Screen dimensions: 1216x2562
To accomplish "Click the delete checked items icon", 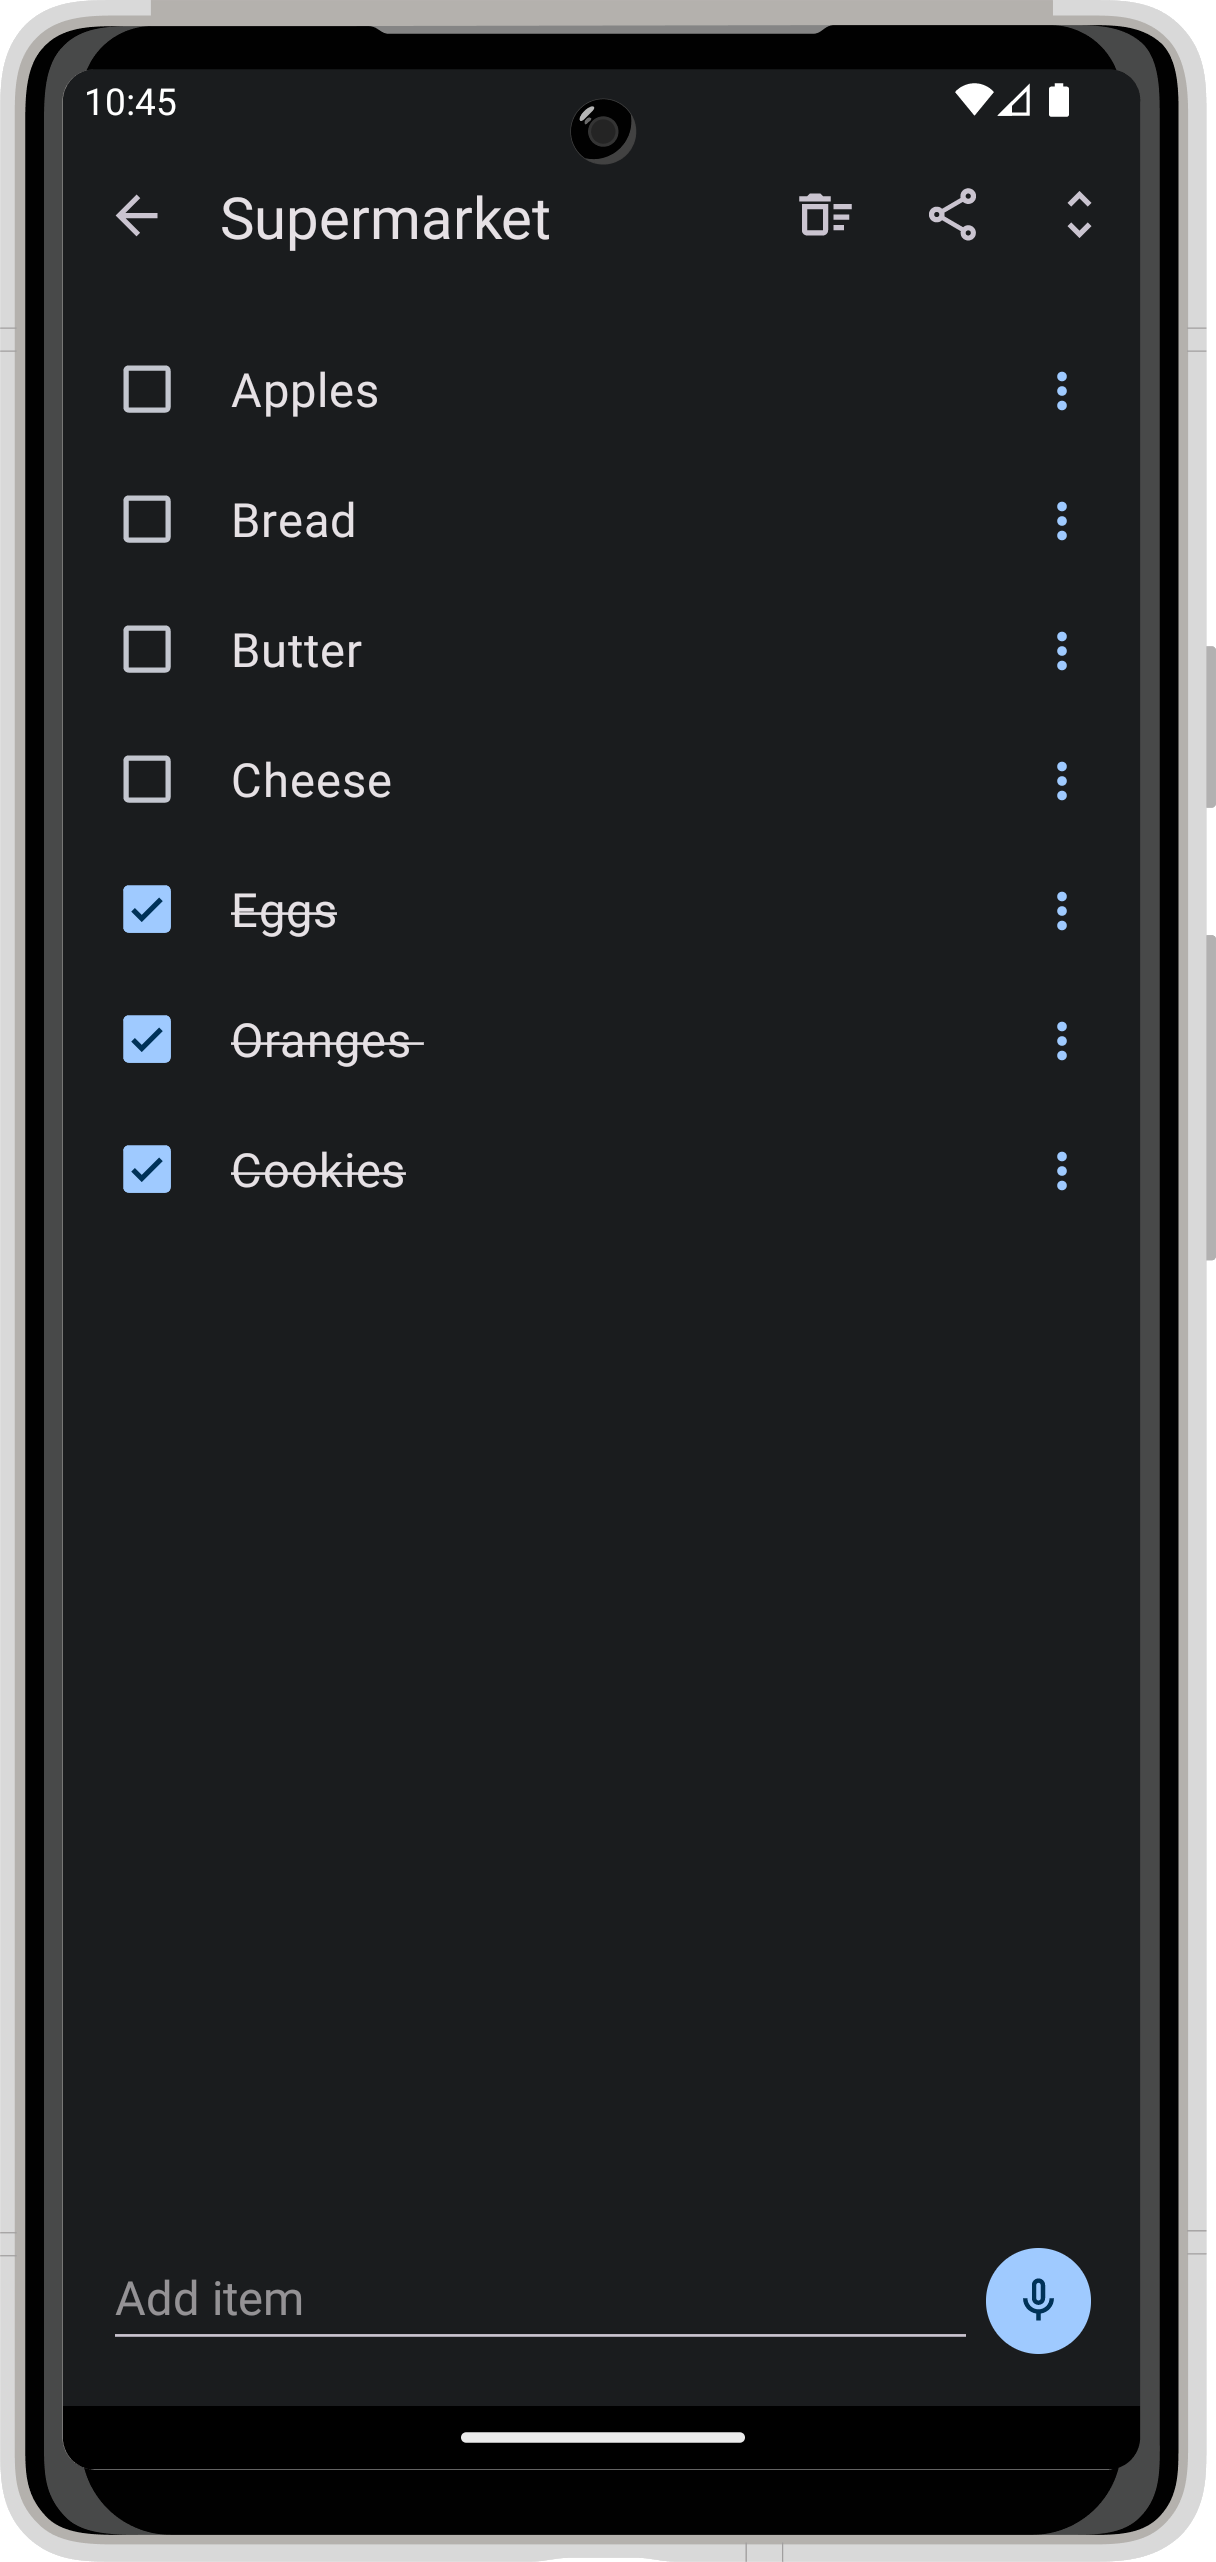I will coord(826,215).
